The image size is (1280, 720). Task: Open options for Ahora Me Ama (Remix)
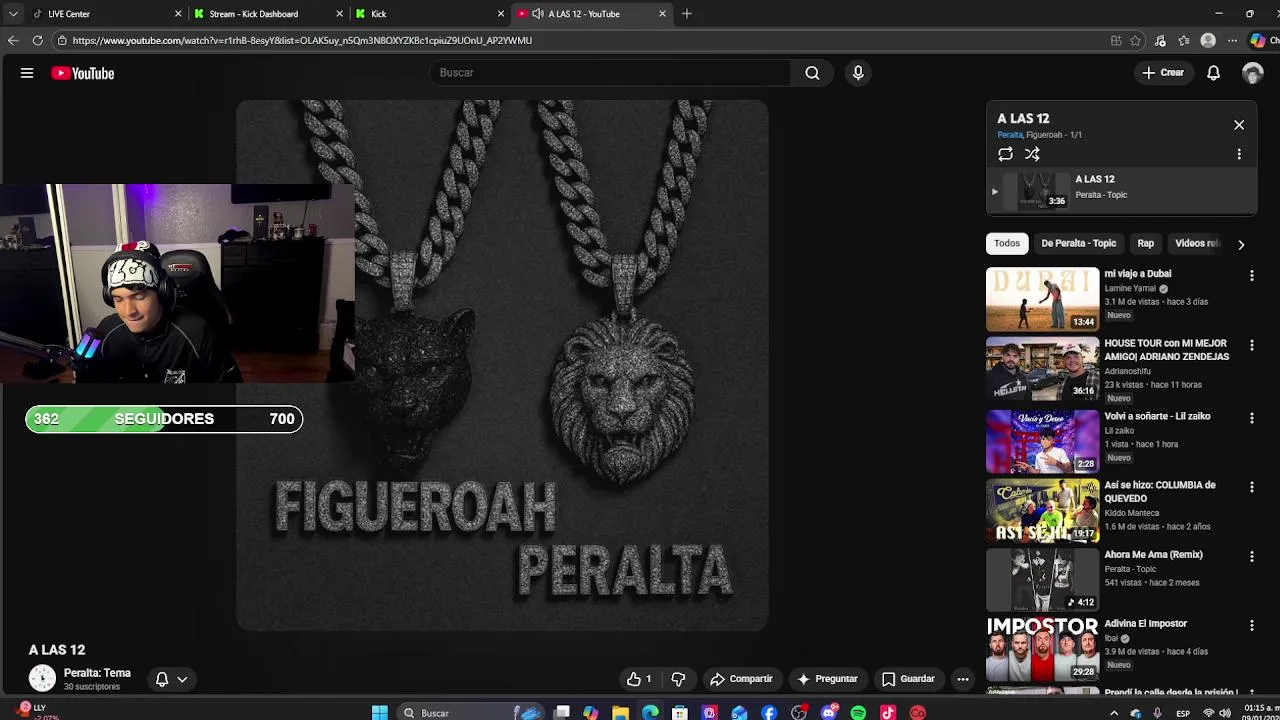1251,557
